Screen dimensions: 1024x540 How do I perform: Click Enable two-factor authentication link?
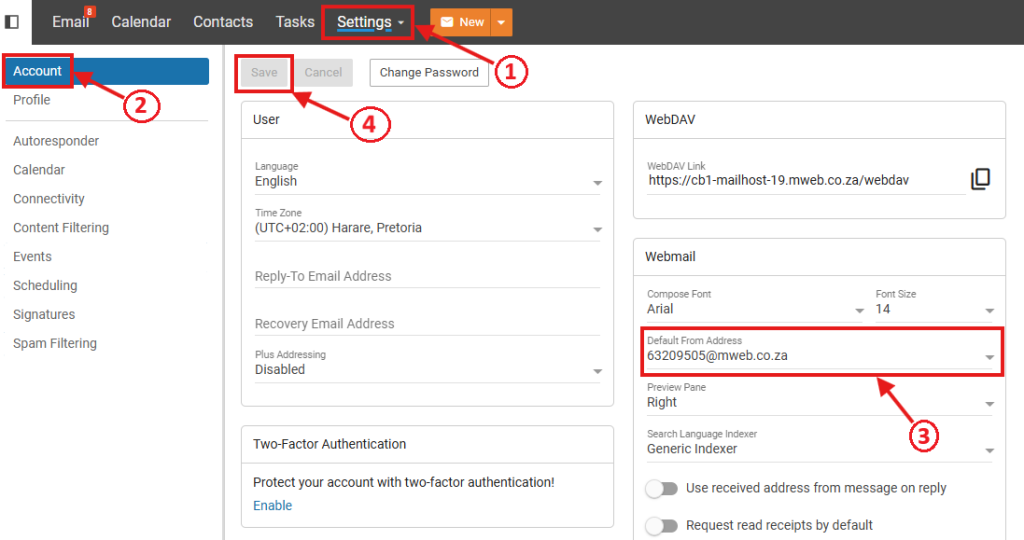[272, 505]
